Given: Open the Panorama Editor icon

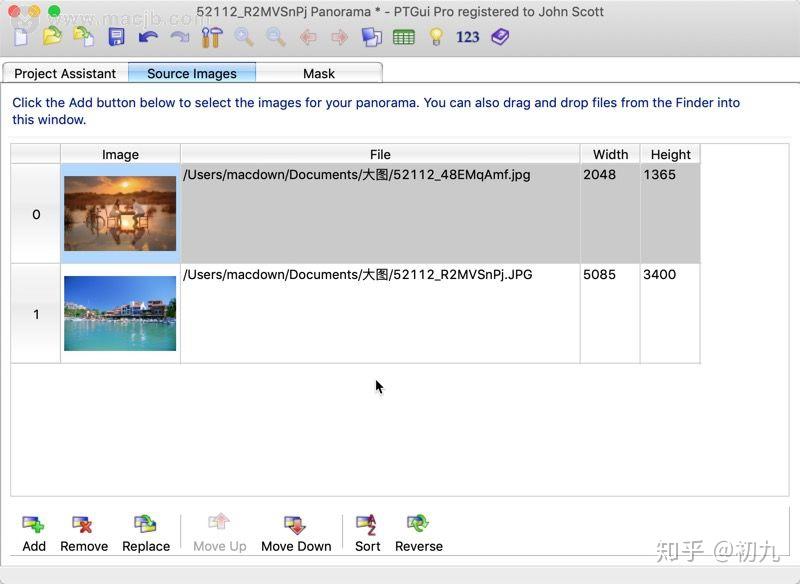Looking at the screenshot, I should point(371,37).
